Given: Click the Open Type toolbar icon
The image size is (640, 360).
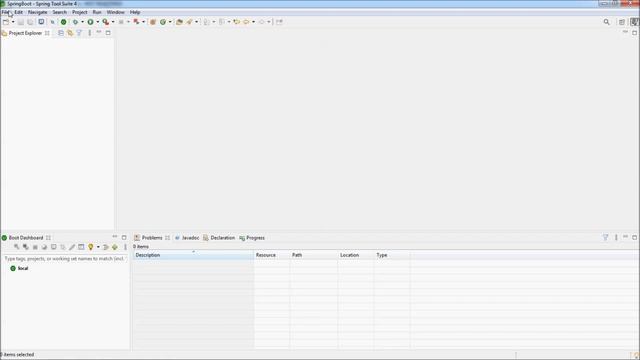Looking at the screenshot, I should (179, 22).
